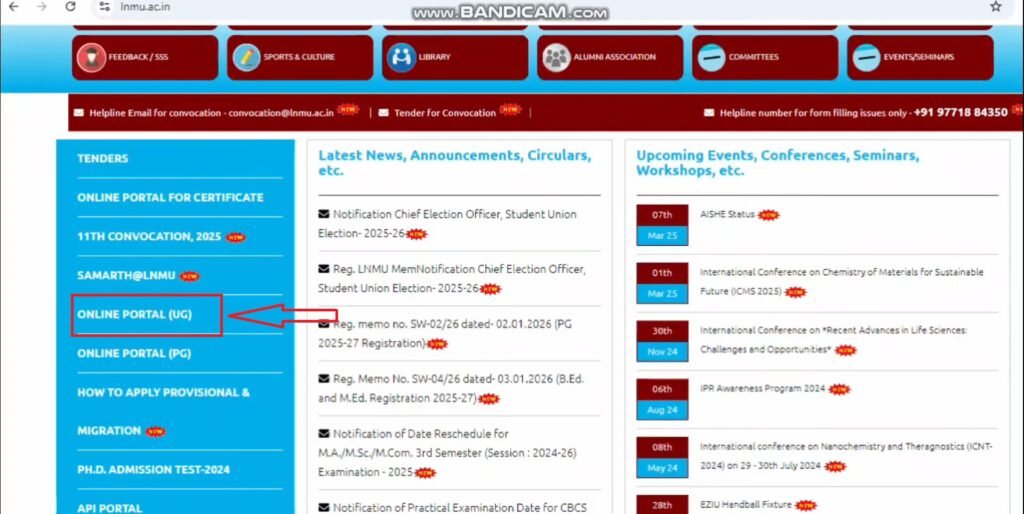Click envelope icon beside Date Reschedule notification
The width and height of the screenshot is (1024, 514).
324,434
